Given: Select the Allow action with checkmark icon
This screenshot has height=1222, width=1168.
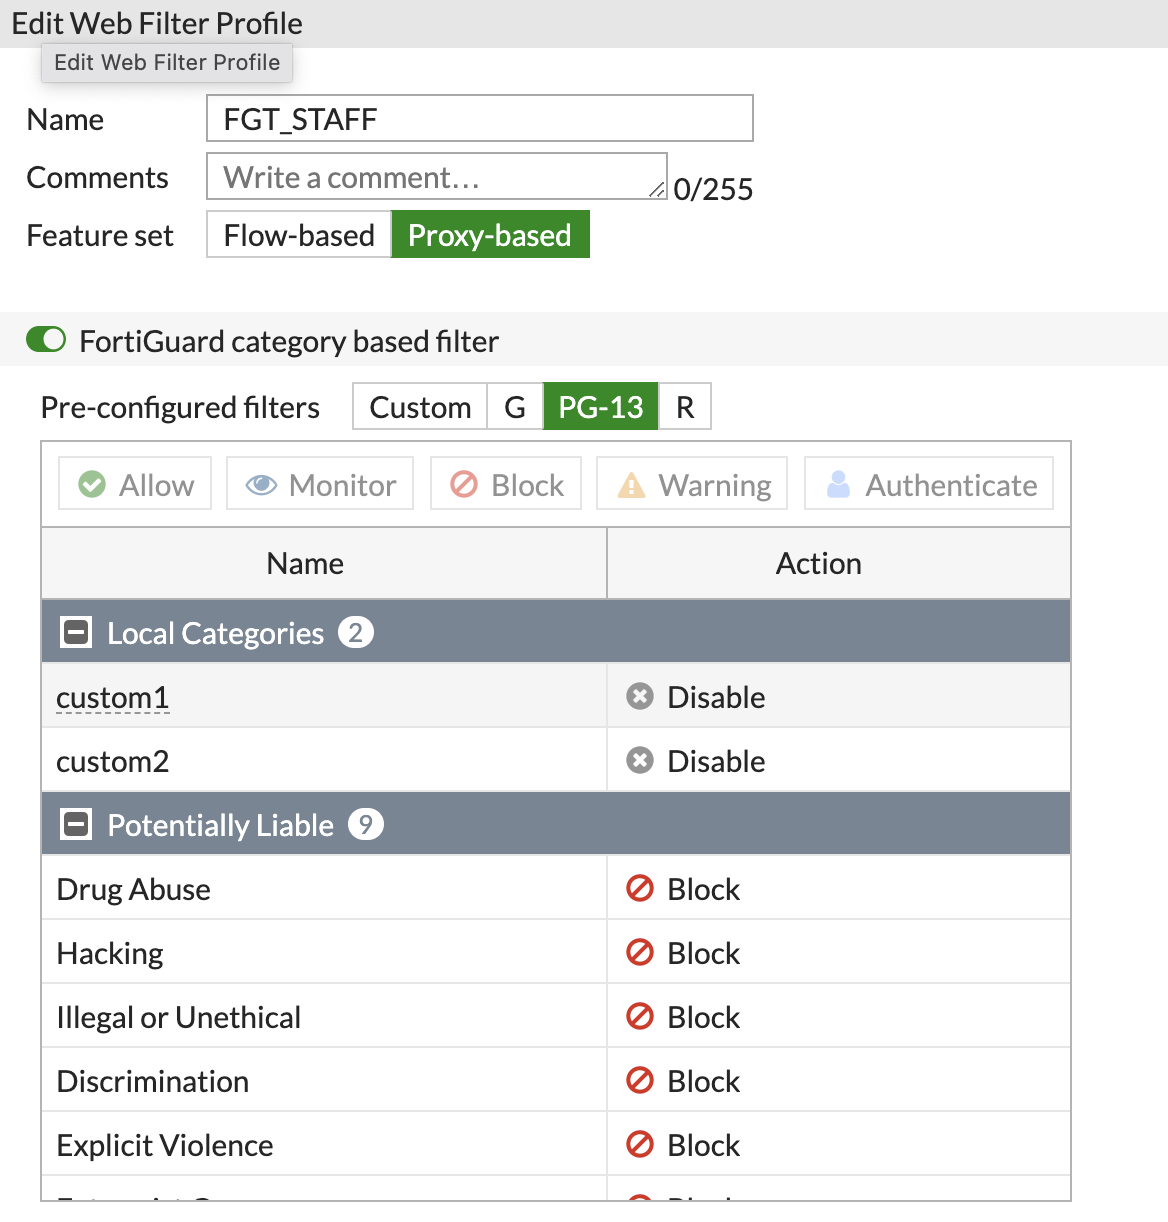Looking at the screenshot, I should tap(134, 484).
